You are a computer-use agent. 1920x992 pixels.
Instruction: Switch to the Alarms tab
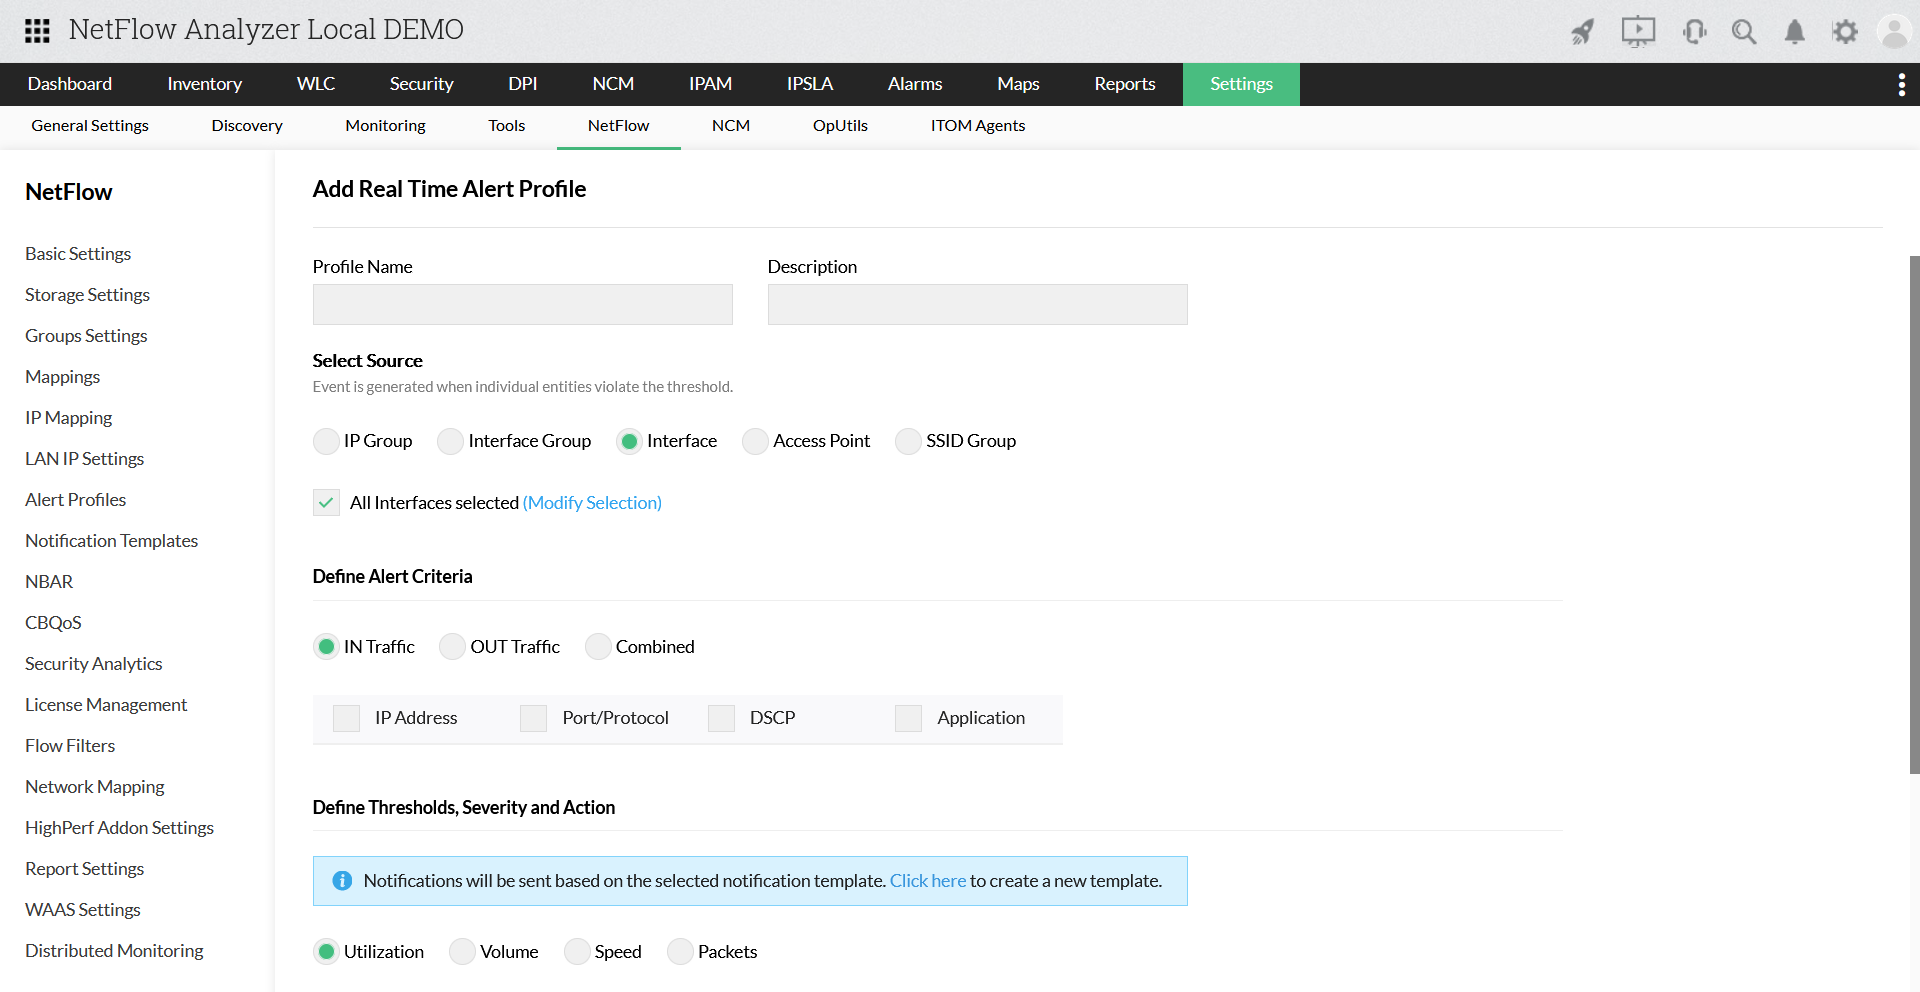tap(914, 84)
